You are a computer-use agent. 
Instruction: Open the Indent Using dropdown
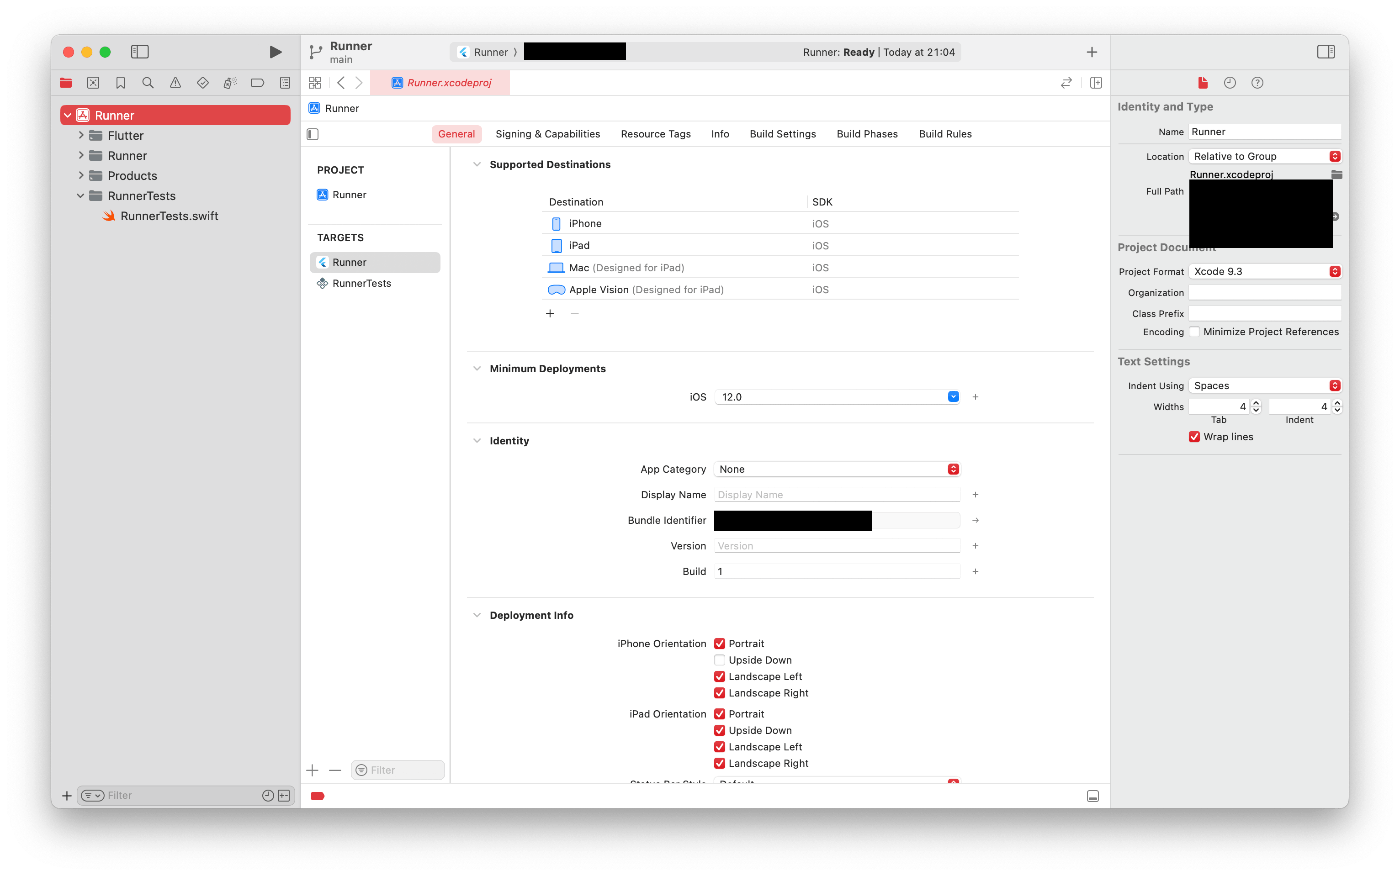1265,386
